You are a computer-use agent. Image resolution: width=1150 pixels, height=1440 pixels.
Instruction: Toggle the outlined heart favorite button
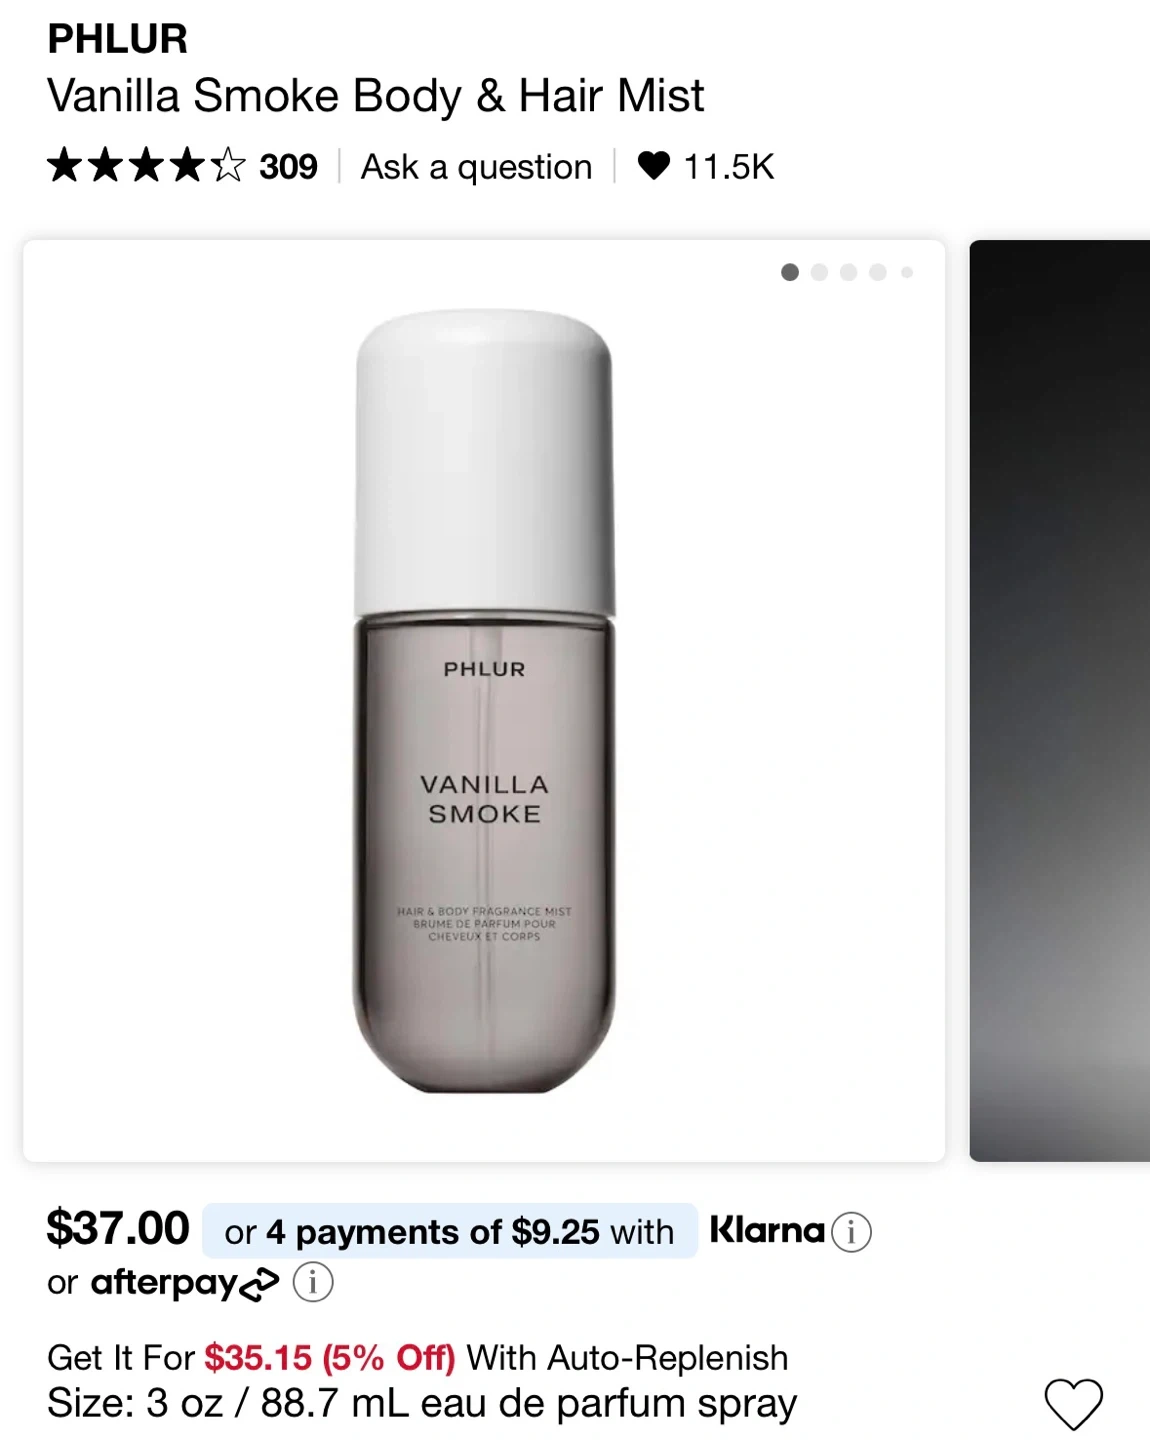pos(1073,1403)
